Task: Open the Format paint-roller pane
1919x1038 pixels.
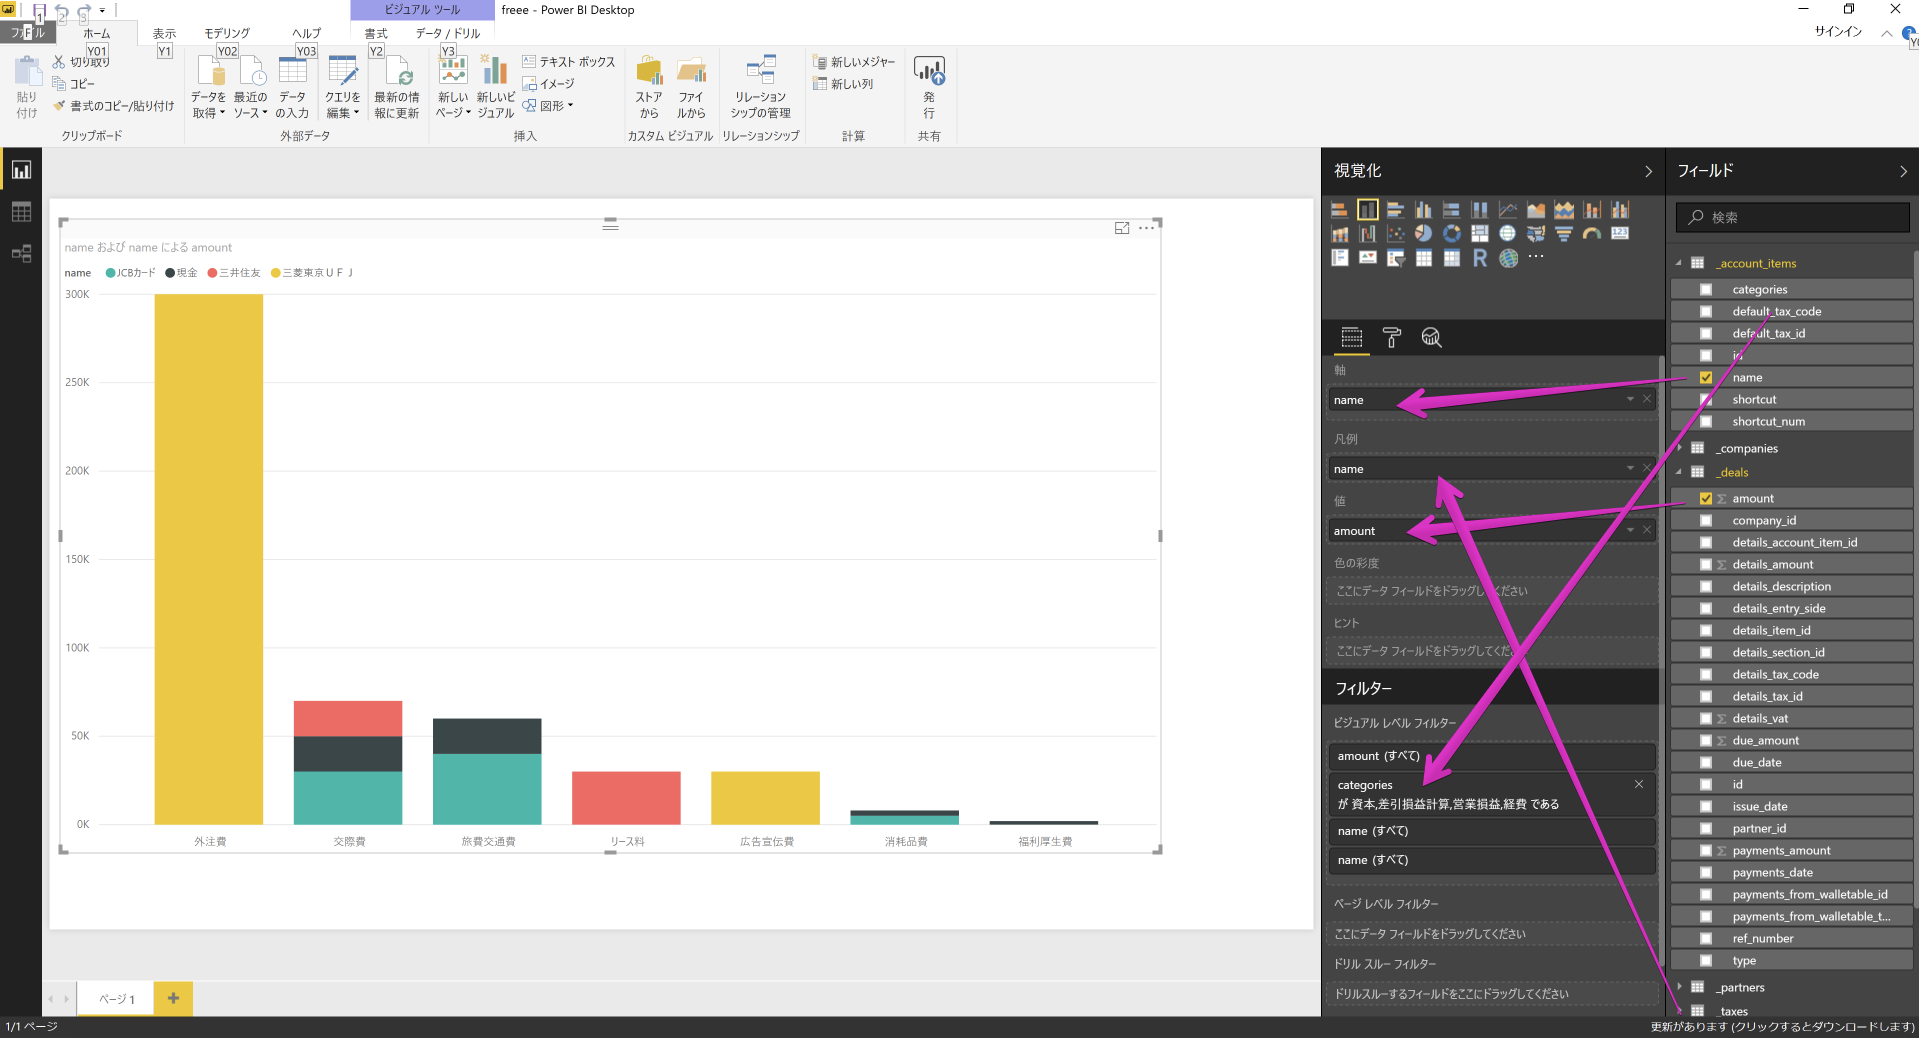Action: pyautogui.click(x=1392, y=338)
